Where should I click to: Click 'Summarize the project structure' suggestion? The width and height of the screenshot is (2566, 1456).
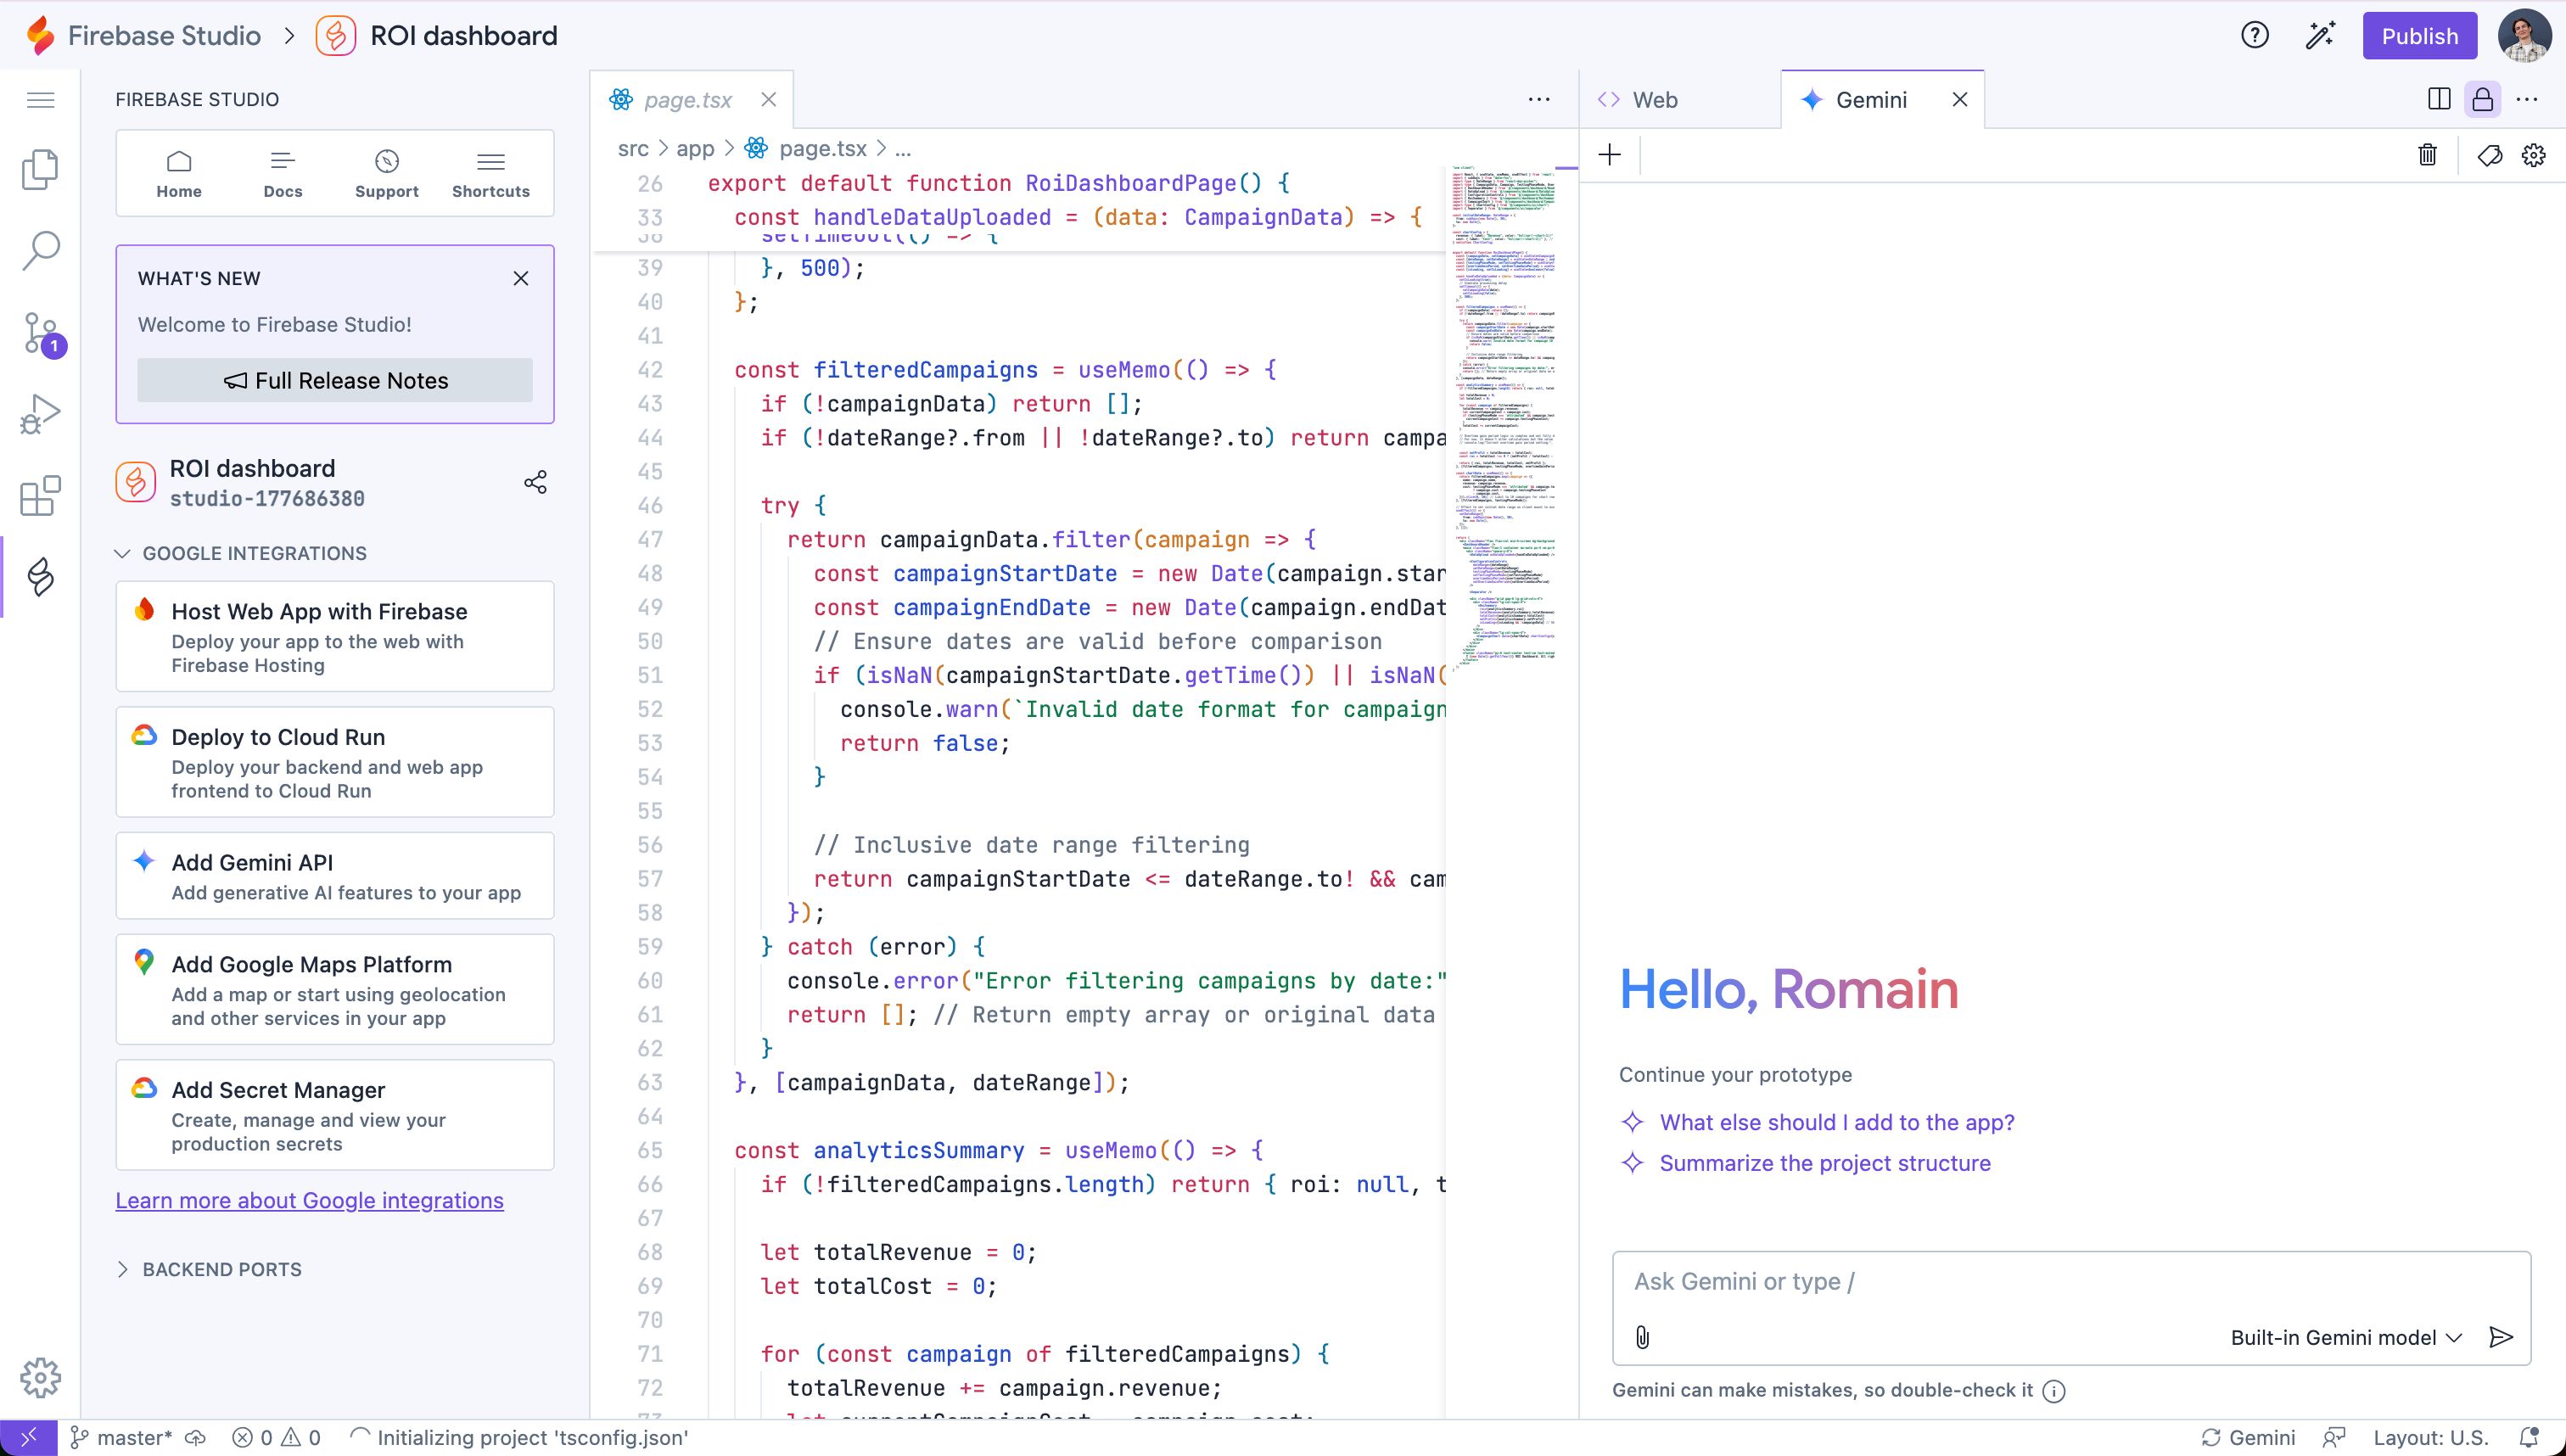(x=1825, y=1163)
